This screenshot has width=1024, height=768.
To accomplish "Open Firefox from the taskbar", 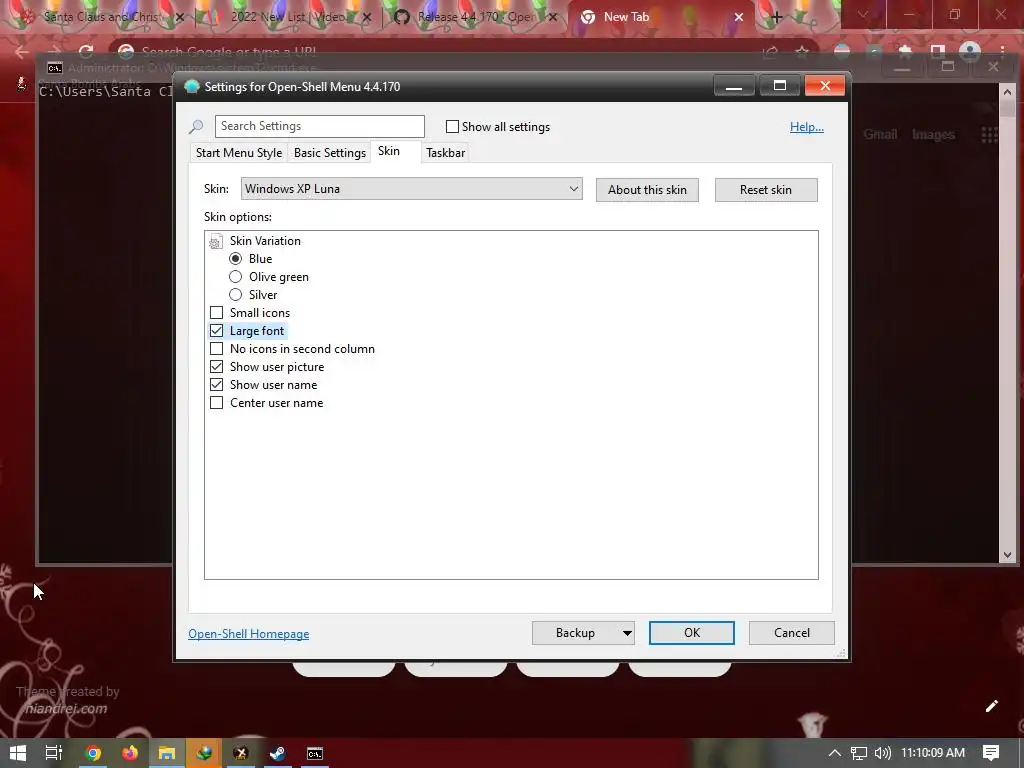I will pyautogui.click(x=130, y=753).
